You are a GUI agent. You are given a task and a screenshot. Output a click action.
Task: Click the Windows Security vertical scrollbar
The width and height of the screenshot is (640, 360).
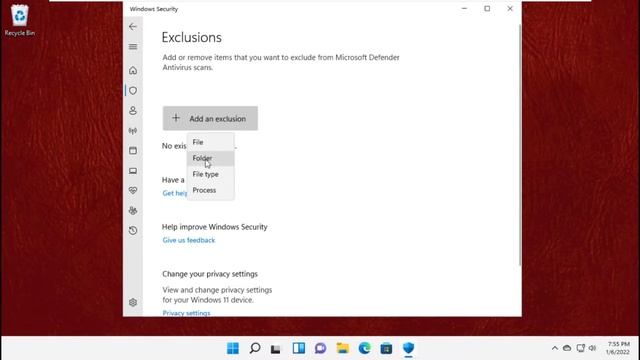point(520,145)
